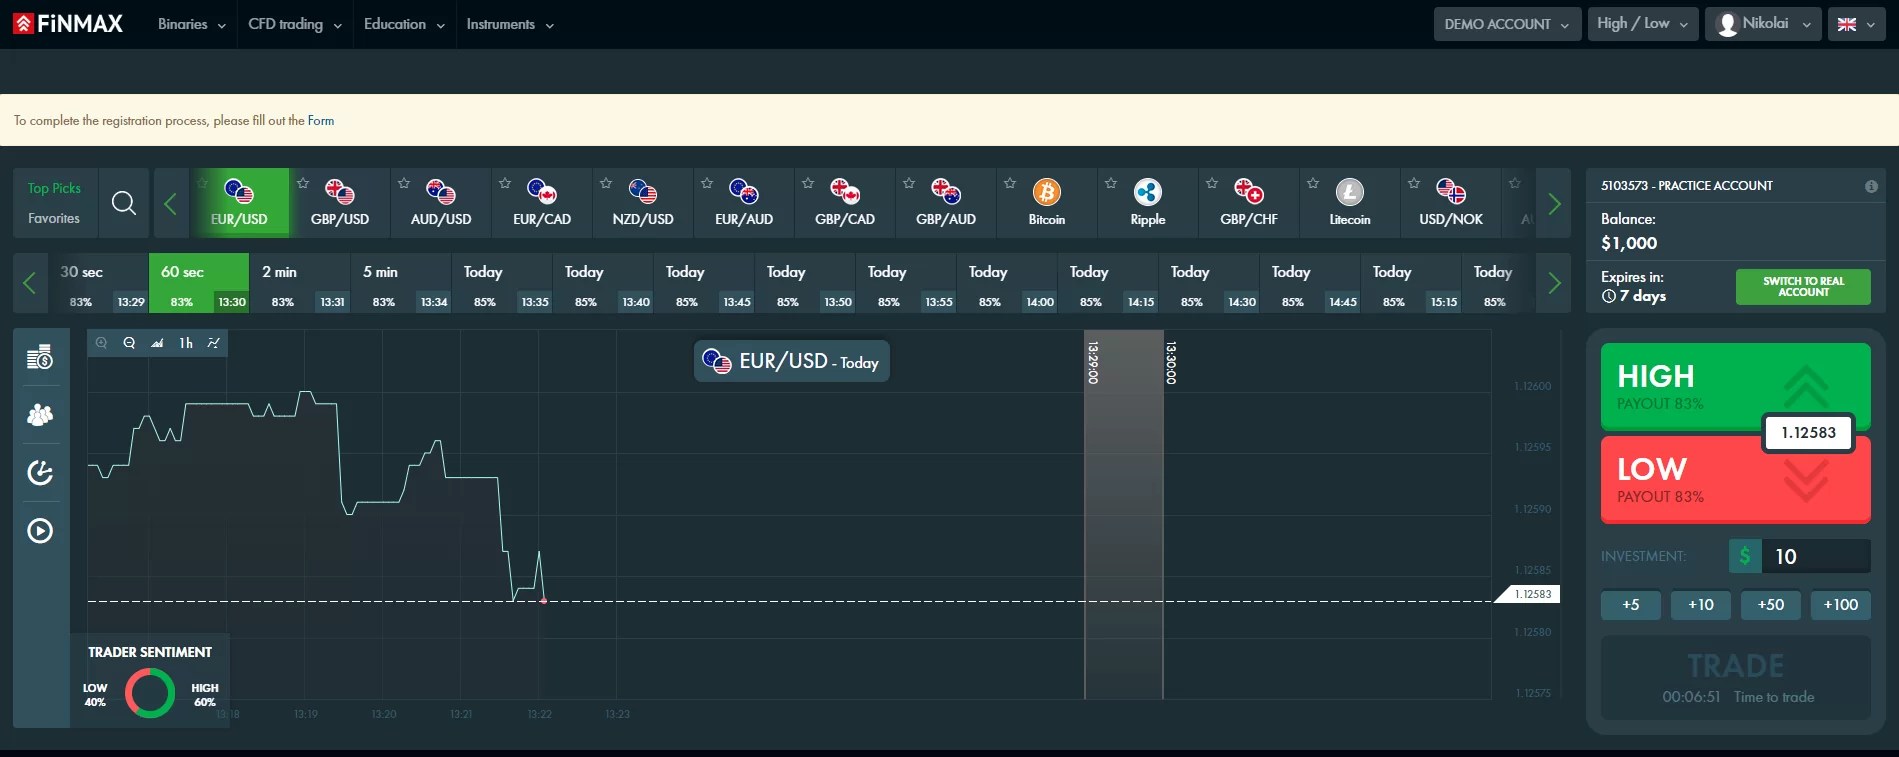Screen dimensions: 1899x757
Task: Select the Favorites tab
Action: point(54,218)
